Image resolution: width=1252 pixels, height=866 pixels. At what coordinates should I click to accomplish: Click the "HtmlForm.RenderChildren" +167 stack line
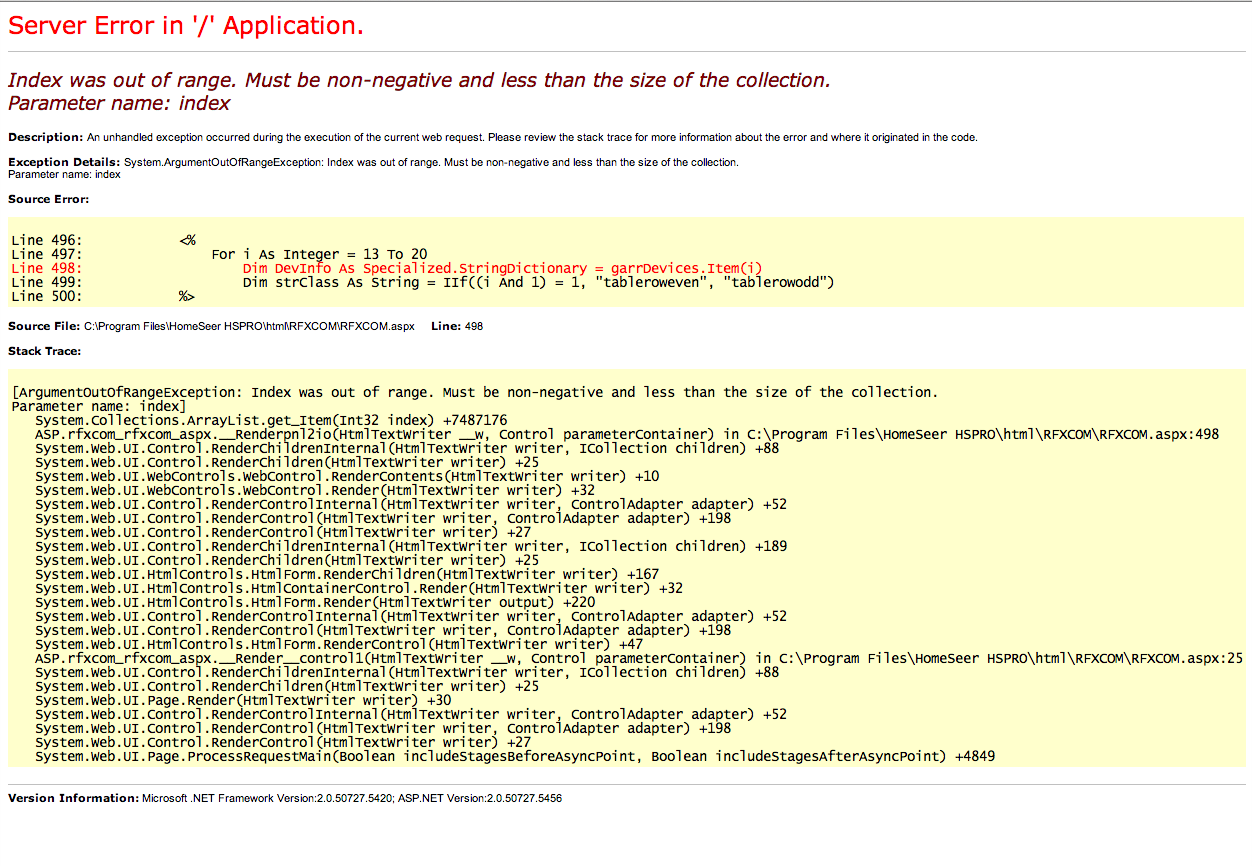(347, 574)
